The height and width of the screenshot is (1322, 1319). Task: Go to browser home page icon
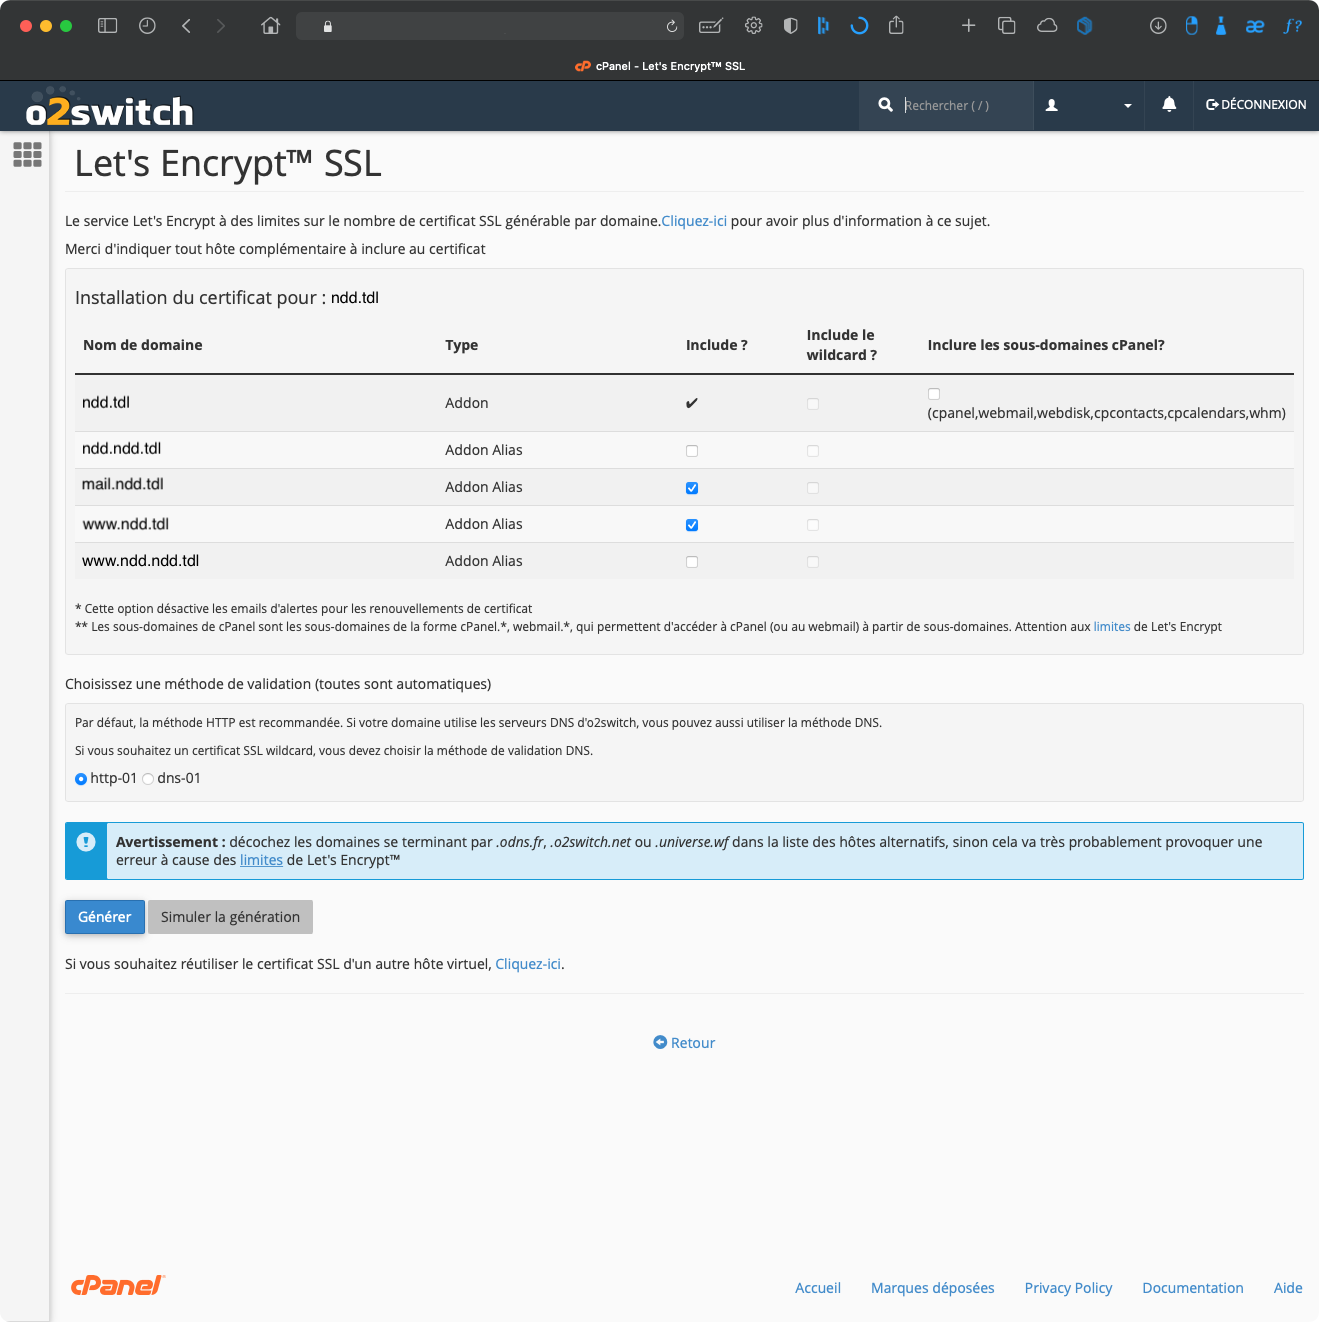click(270, 26)
